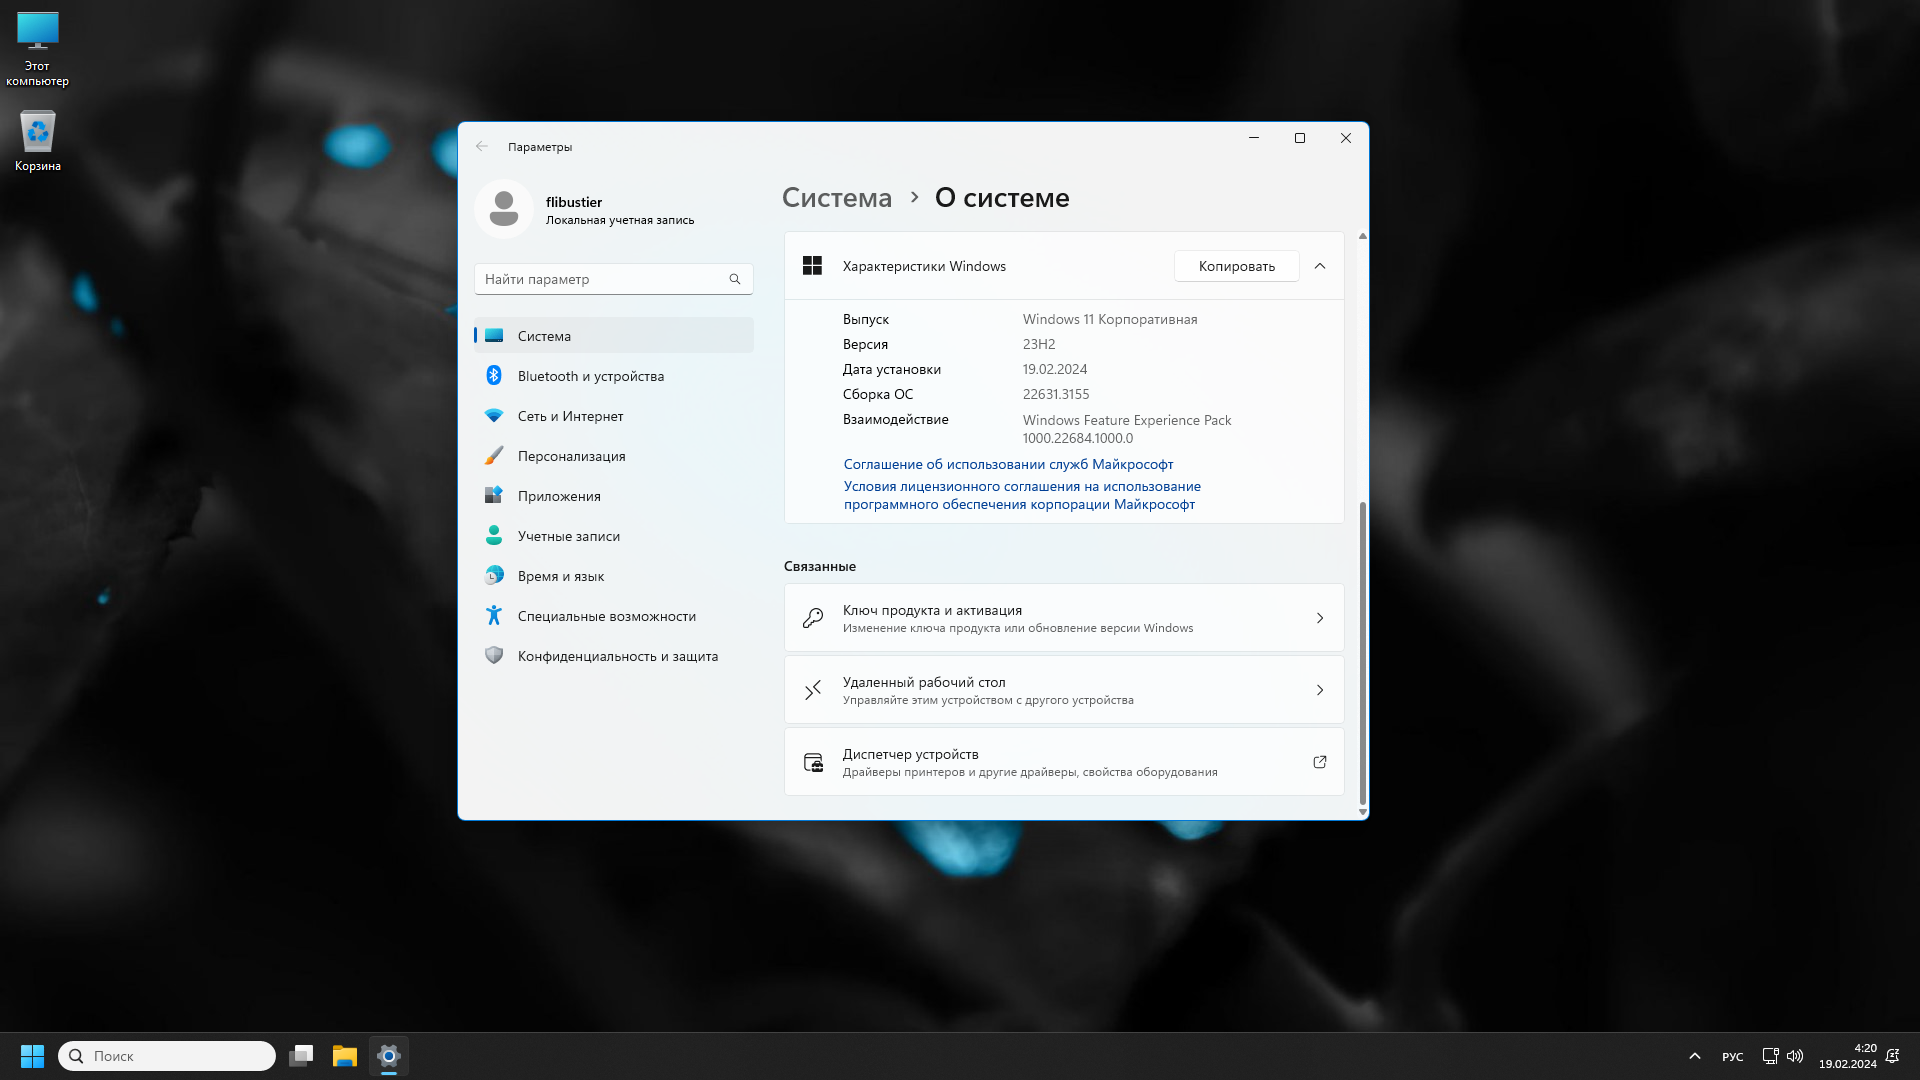
Task: Open the Apps section icon
Action: pyautogui.click(x=494, y=495)
